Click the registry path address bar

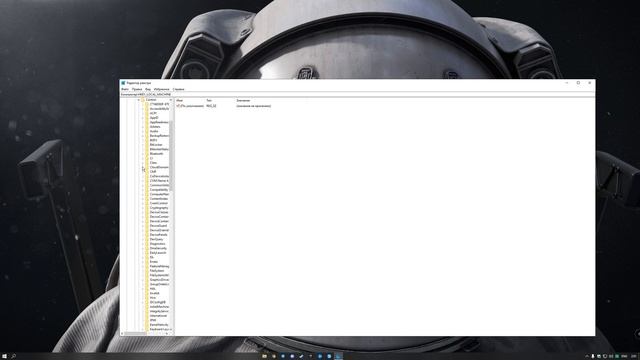pos(357,94)
